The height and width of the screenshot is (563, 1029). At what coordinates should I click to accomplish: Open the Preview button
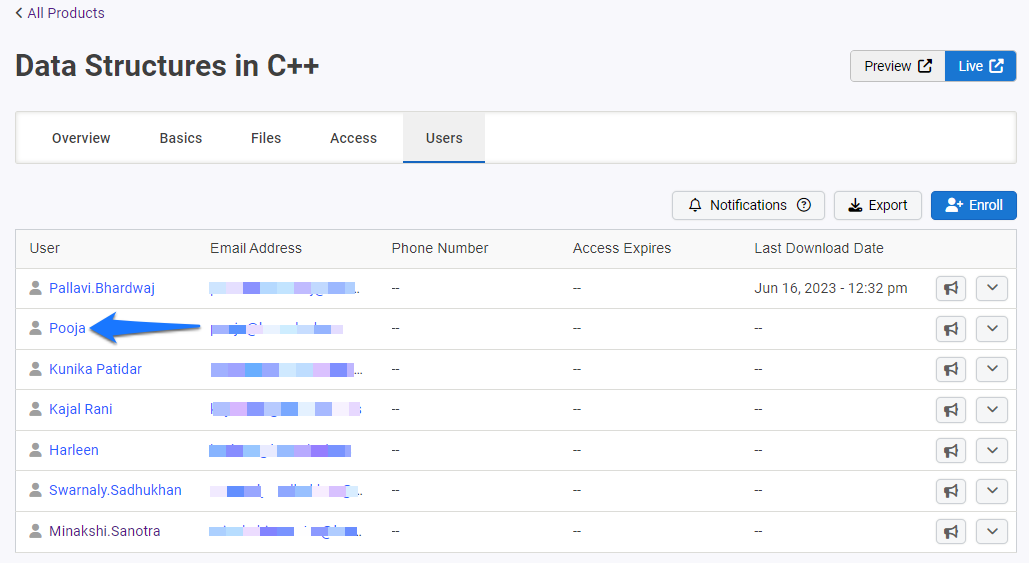897,66
